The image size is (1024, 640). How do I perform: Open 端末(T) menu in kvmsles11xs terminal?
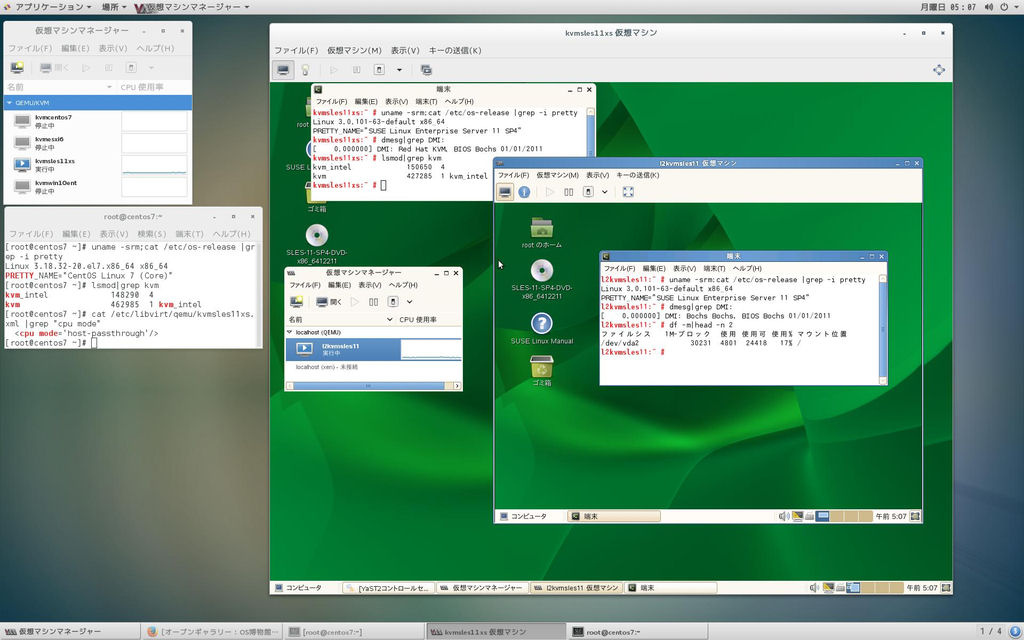point(426,101)
